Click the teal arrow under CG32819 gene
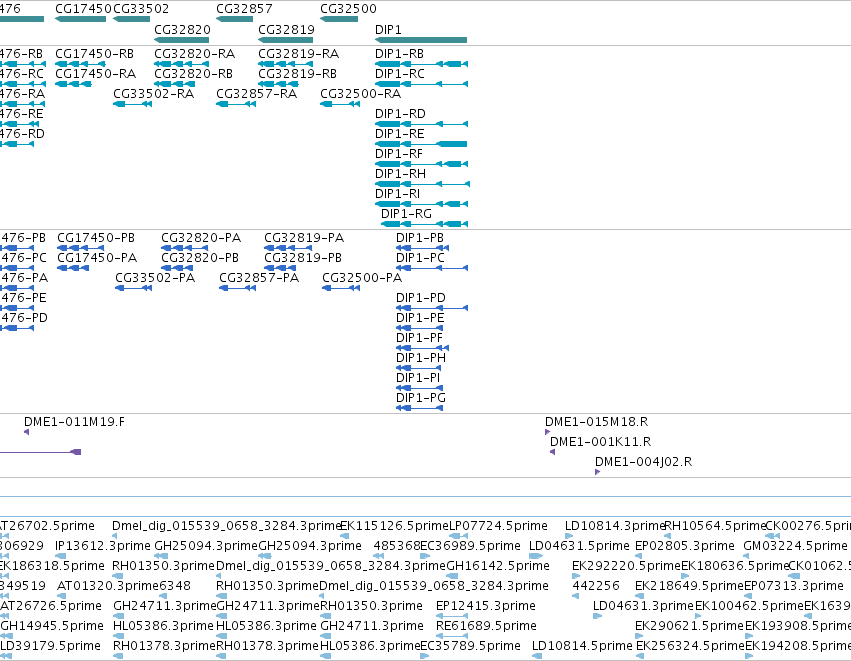 point(286,40)
